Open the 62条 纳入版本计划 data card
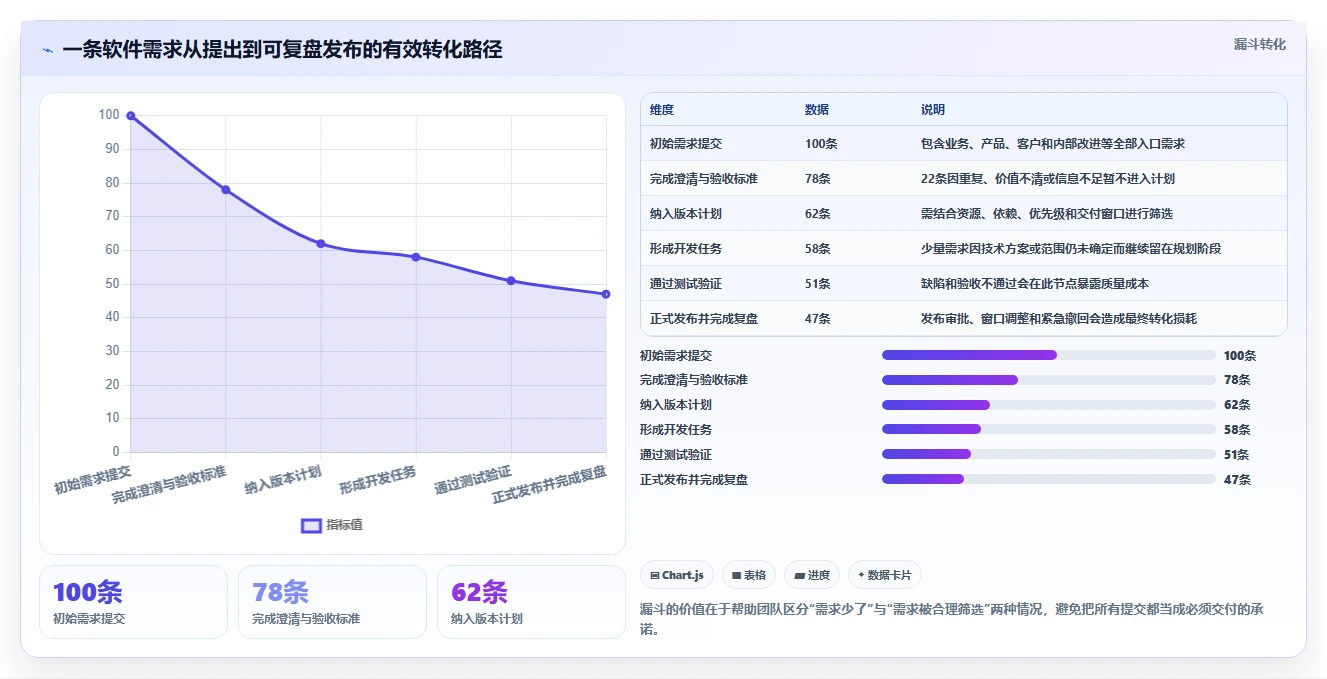The image size is (1327, 679). pos(531,602)
